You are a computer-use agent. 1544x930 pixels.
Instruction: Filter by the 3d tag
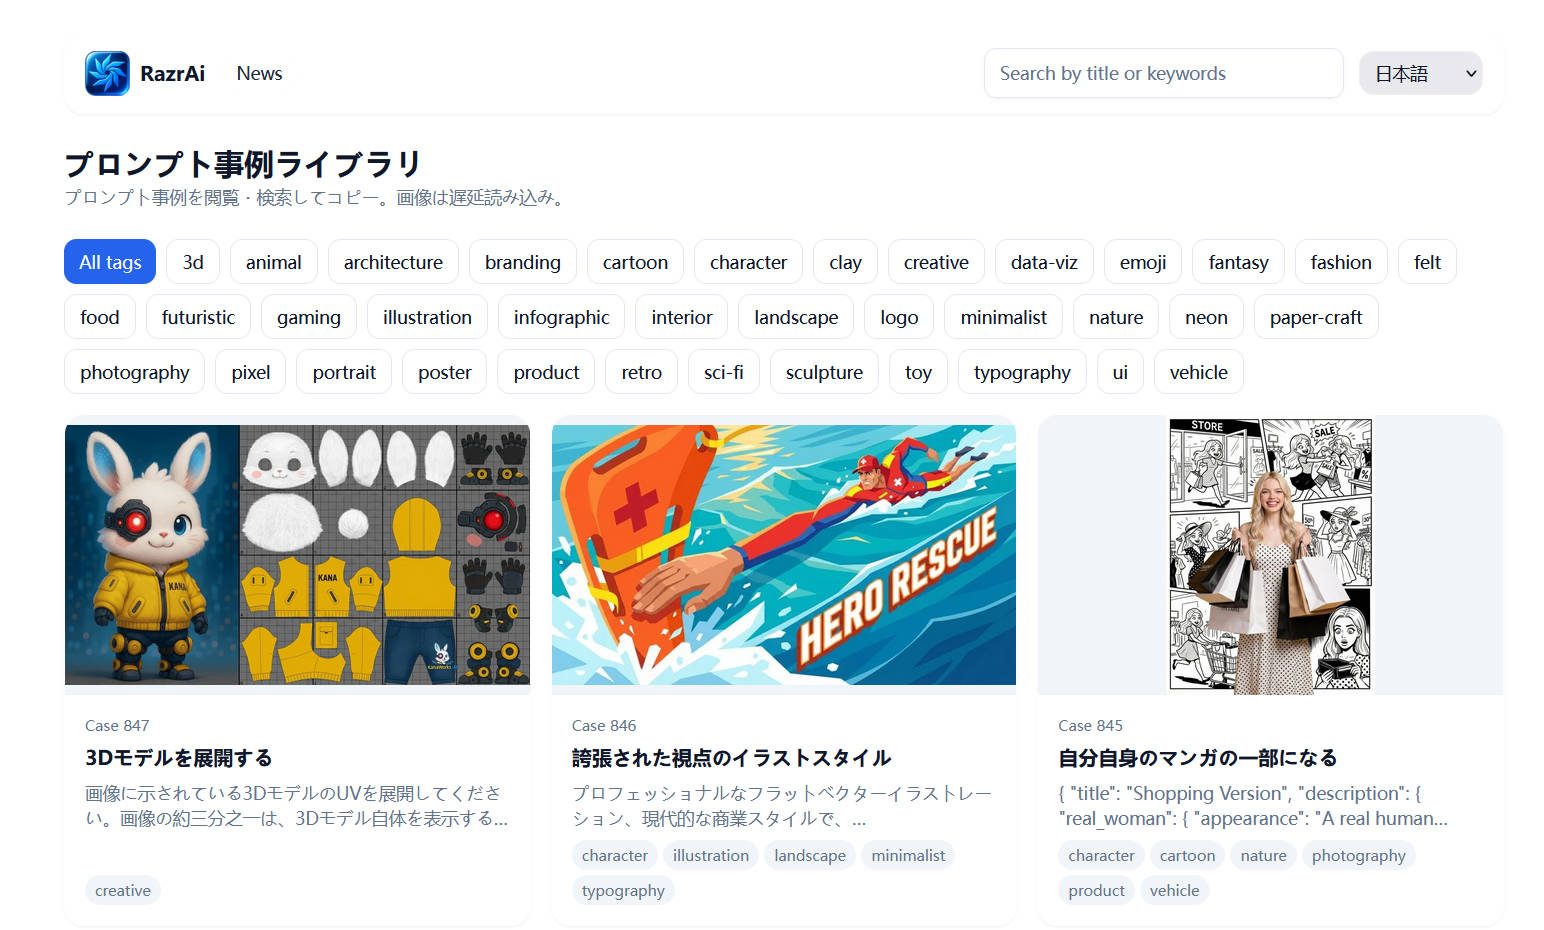coord(193,262)
